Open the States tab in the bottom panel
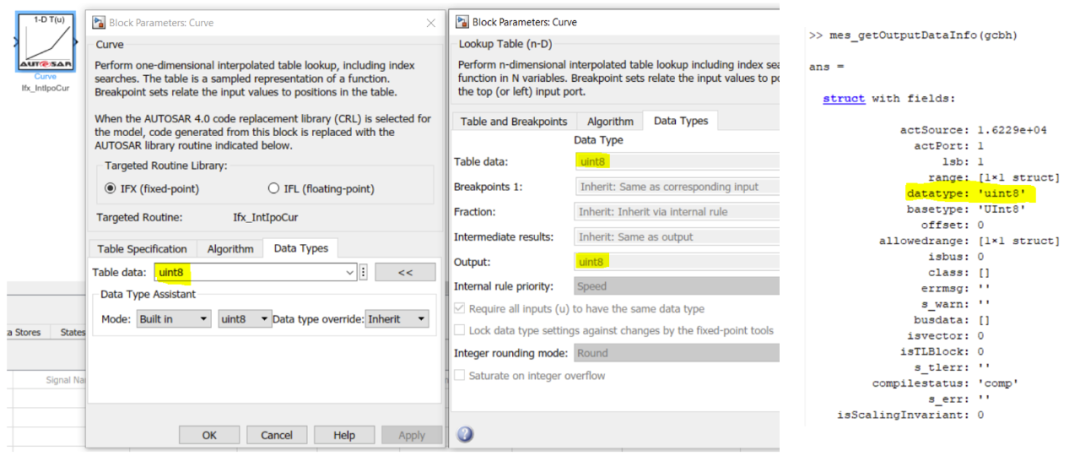 (x=72, y=332)
